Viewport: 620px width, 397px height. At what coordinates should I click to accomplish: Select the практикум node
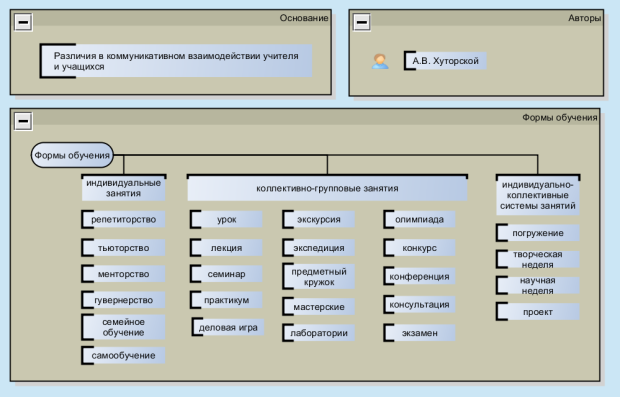click(226, 300)
